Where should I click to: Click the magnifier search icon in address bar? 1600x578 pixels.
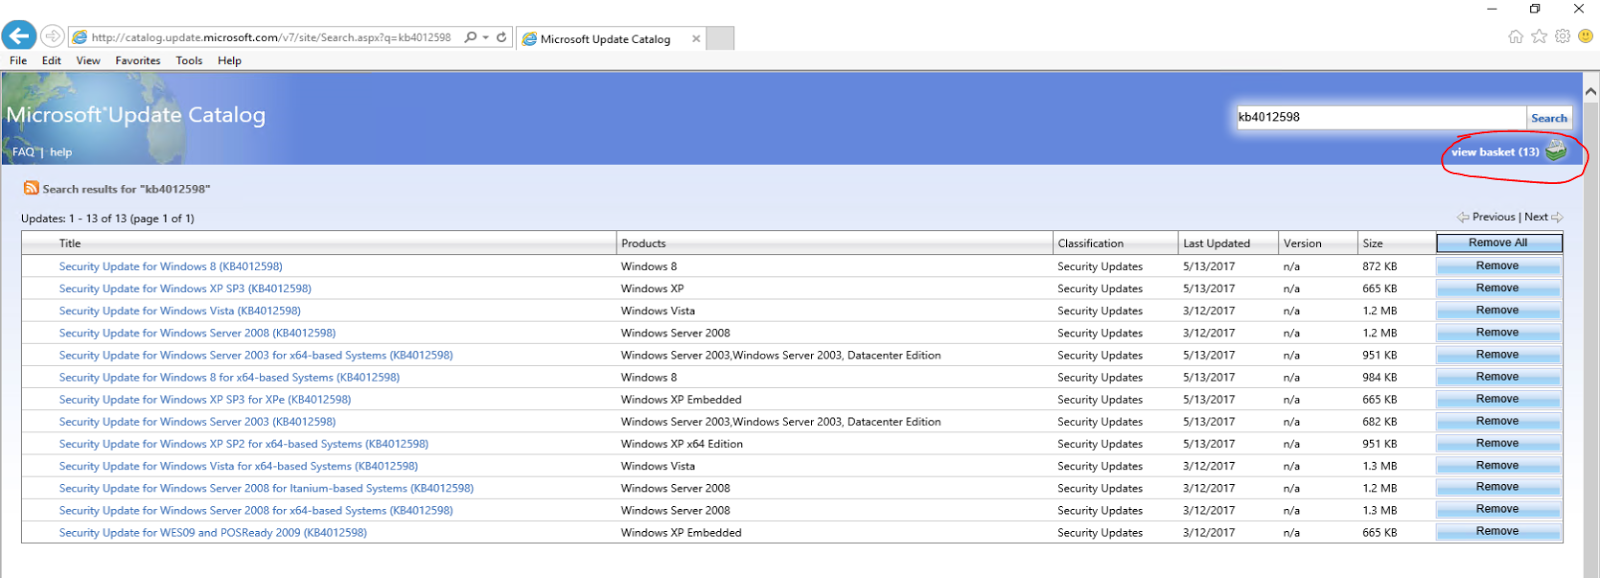470,37
